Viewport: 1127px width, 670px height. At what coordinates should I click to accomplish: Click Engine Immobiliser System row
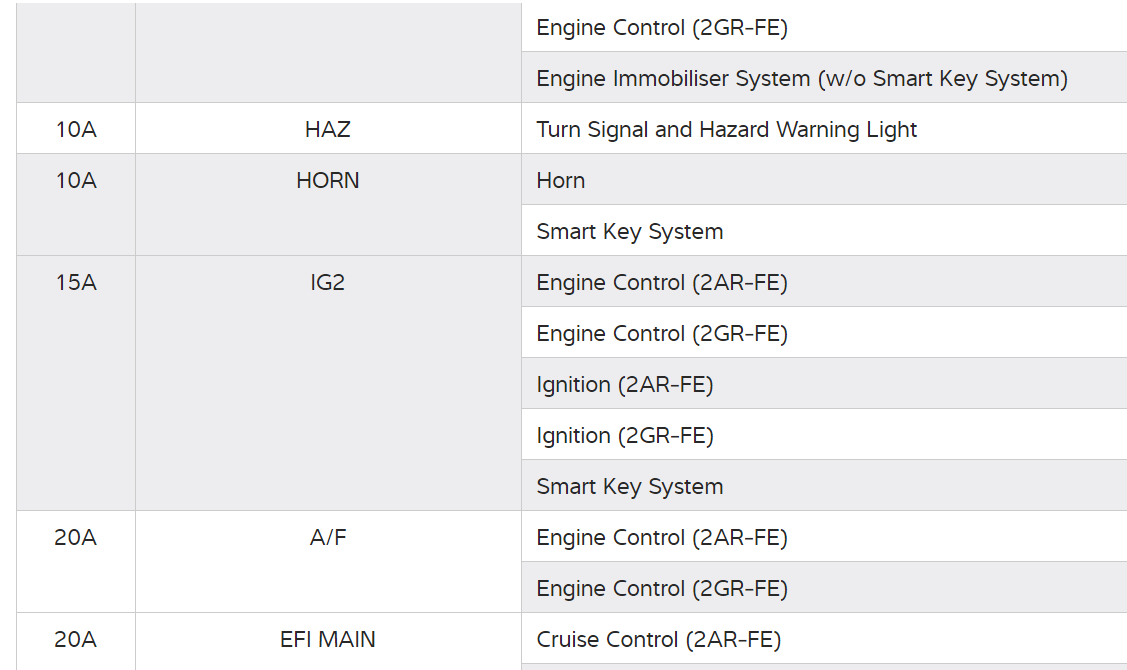click(x=801, y=78)
